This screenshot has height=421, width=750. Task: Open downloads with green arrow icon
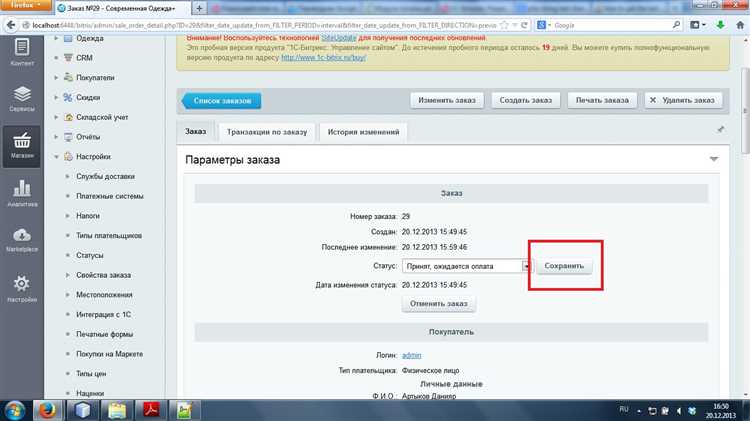pyautogui.click(x=720, y=25)
